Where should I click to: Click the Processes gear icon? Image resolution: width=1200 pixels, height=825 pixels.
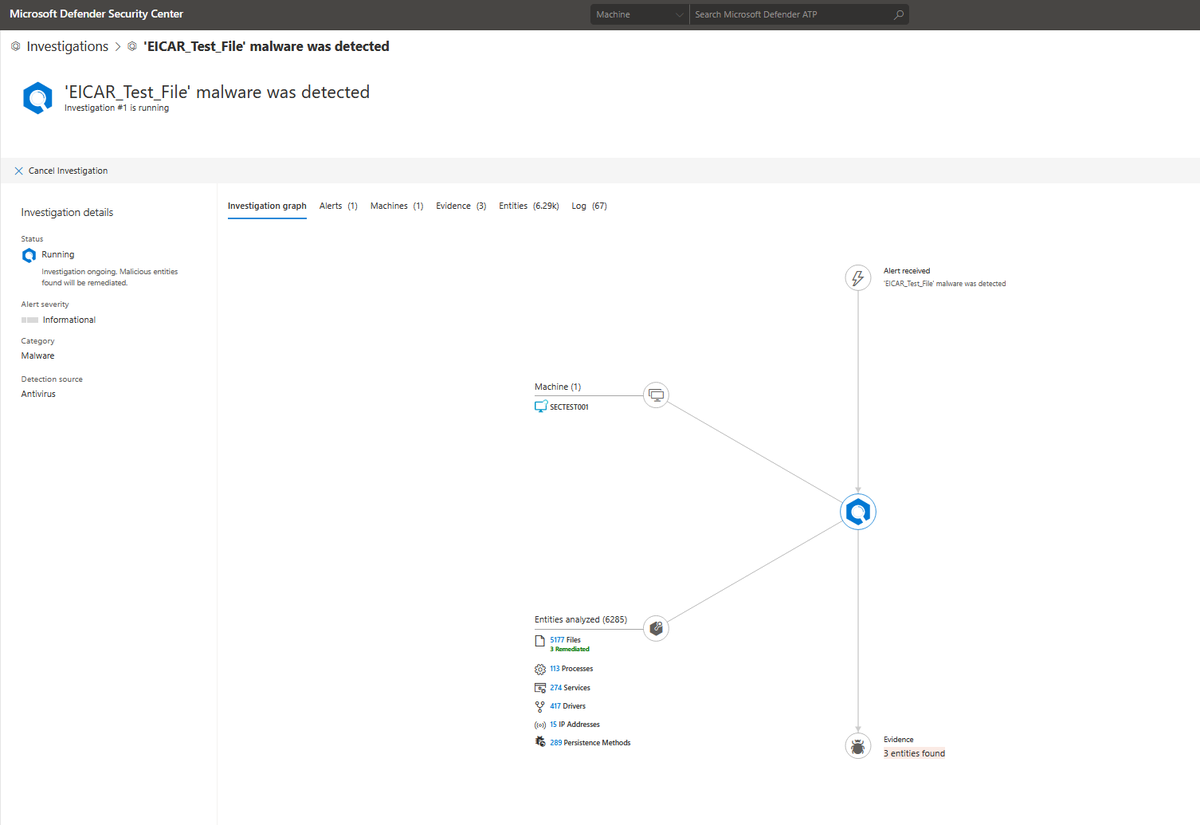(540, 669)
